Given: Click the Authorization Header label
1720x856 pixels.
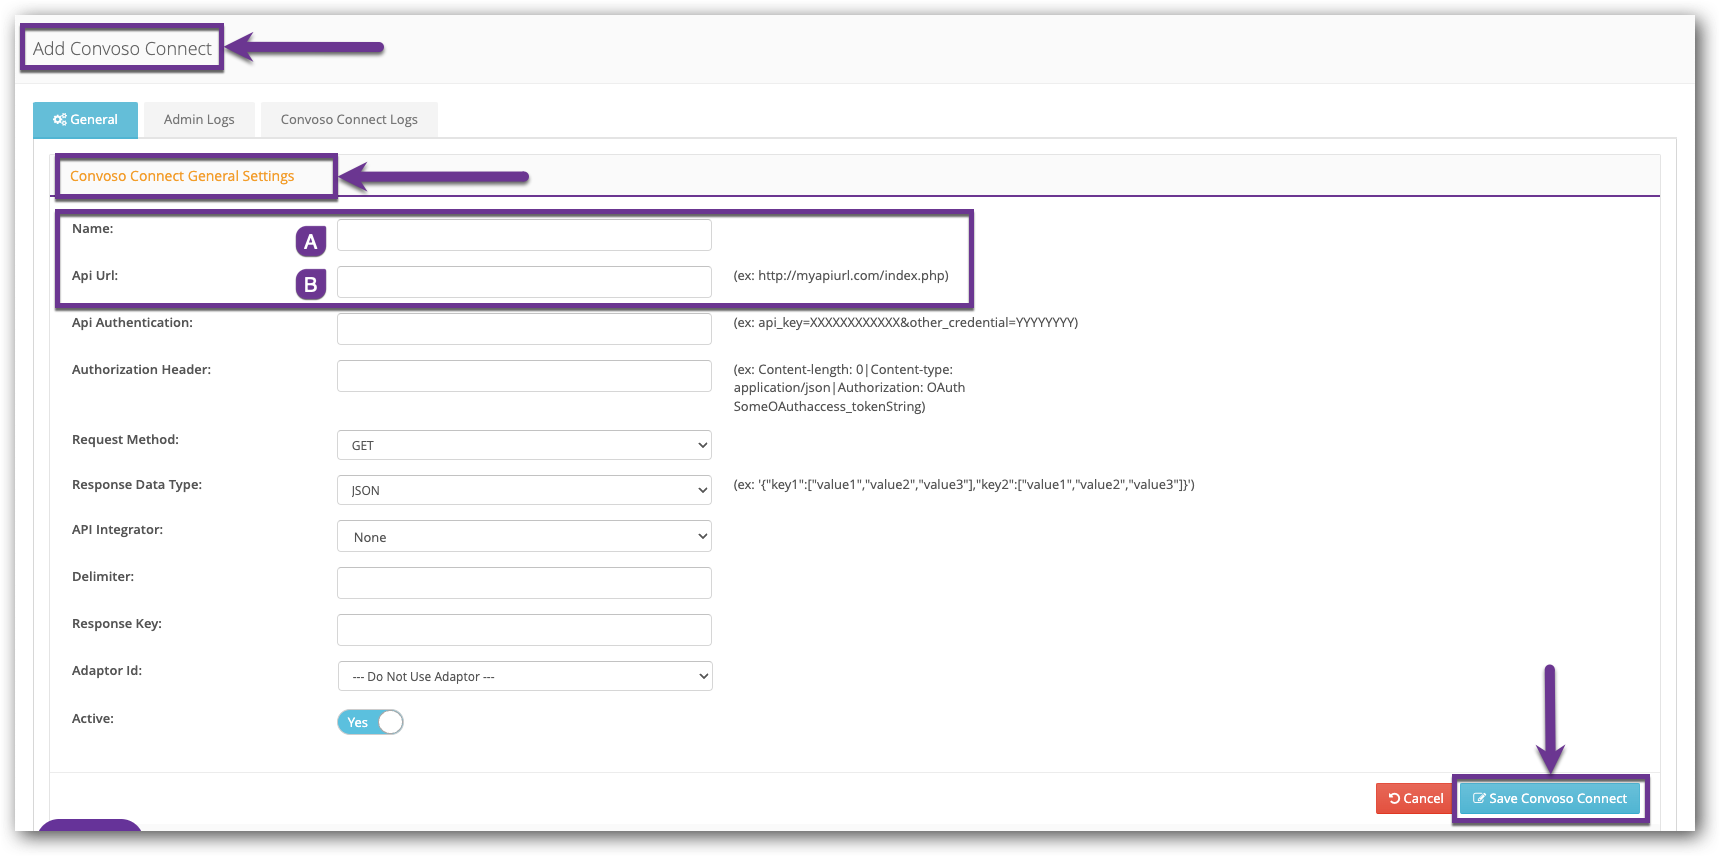Looking at the screenshot, I should (141, 369).
